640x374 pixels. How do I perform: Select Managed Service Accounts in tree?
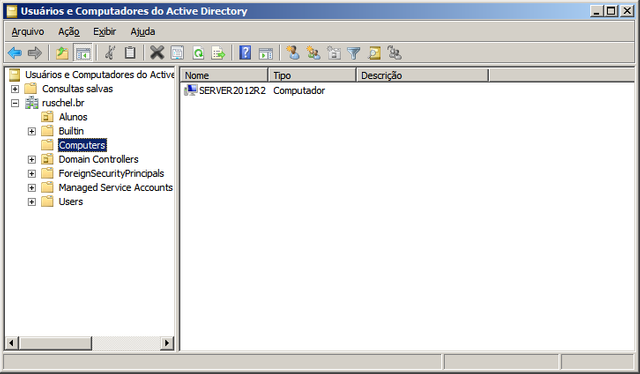116,187
